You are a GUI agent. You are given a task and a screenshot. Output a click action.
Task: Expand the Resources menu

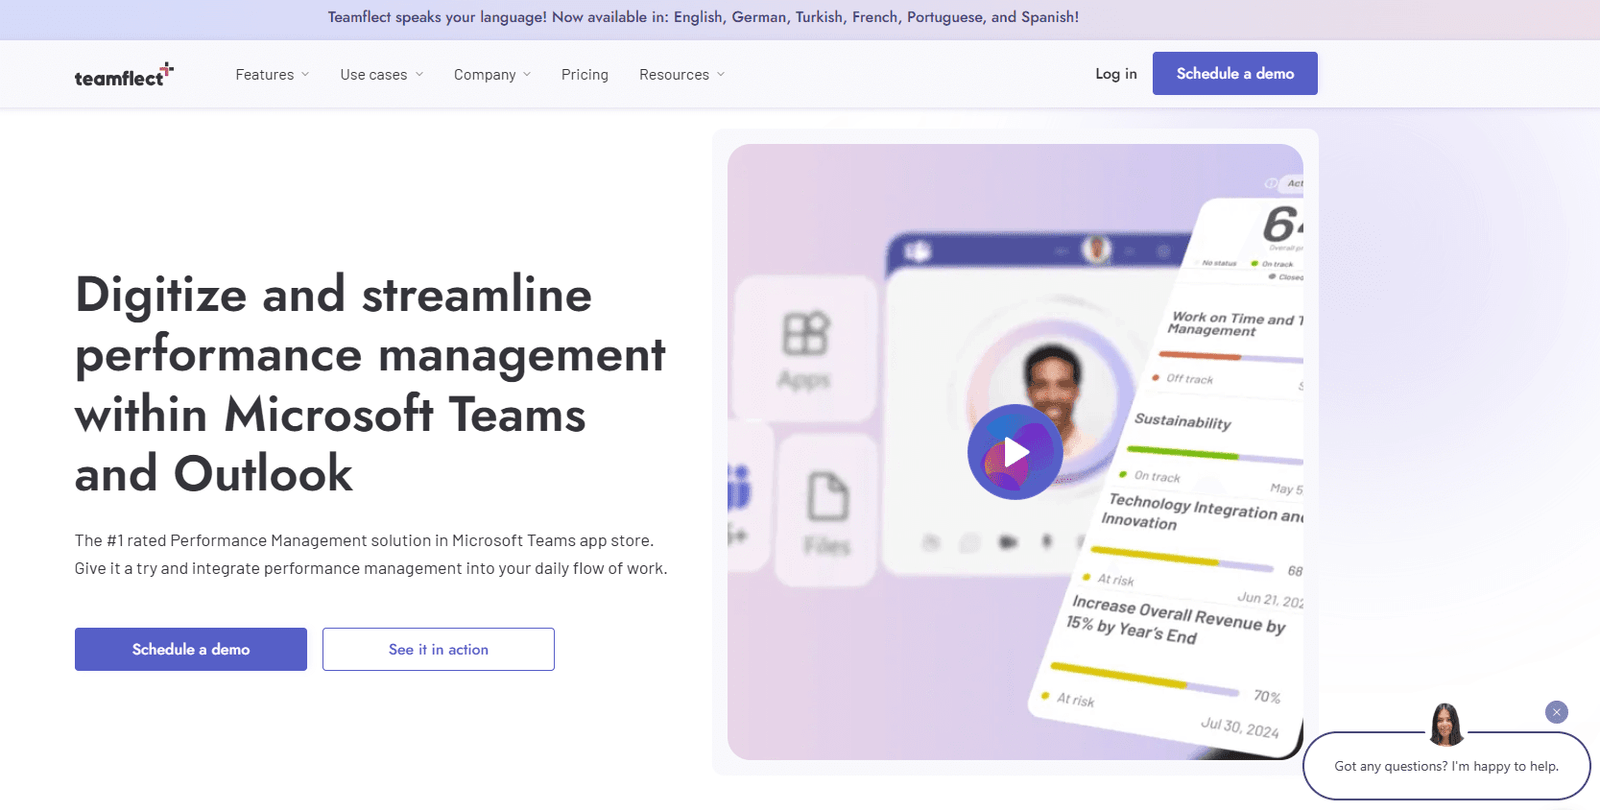tap(682, 75)
